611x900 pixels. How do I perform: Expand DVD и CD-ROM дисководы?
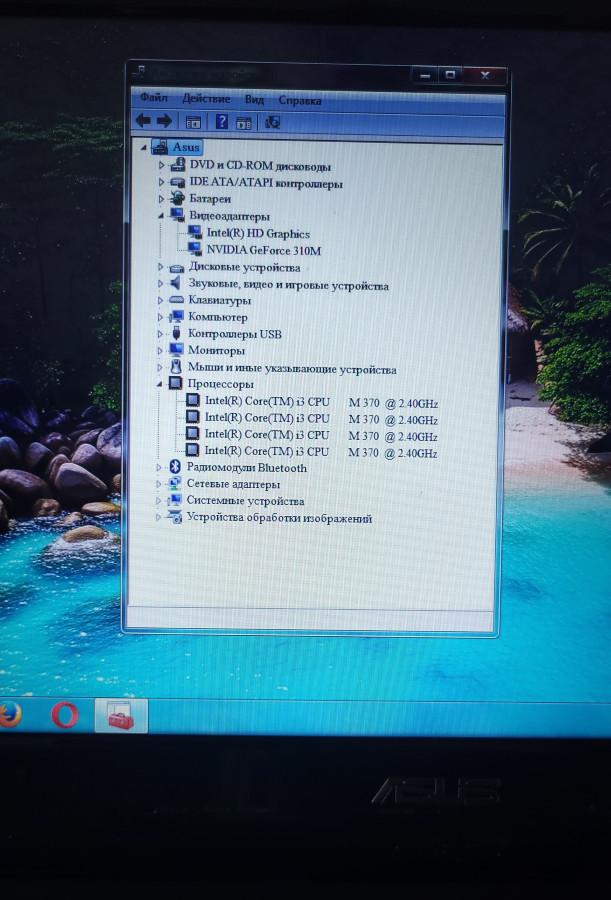click(x=161, y=165)
